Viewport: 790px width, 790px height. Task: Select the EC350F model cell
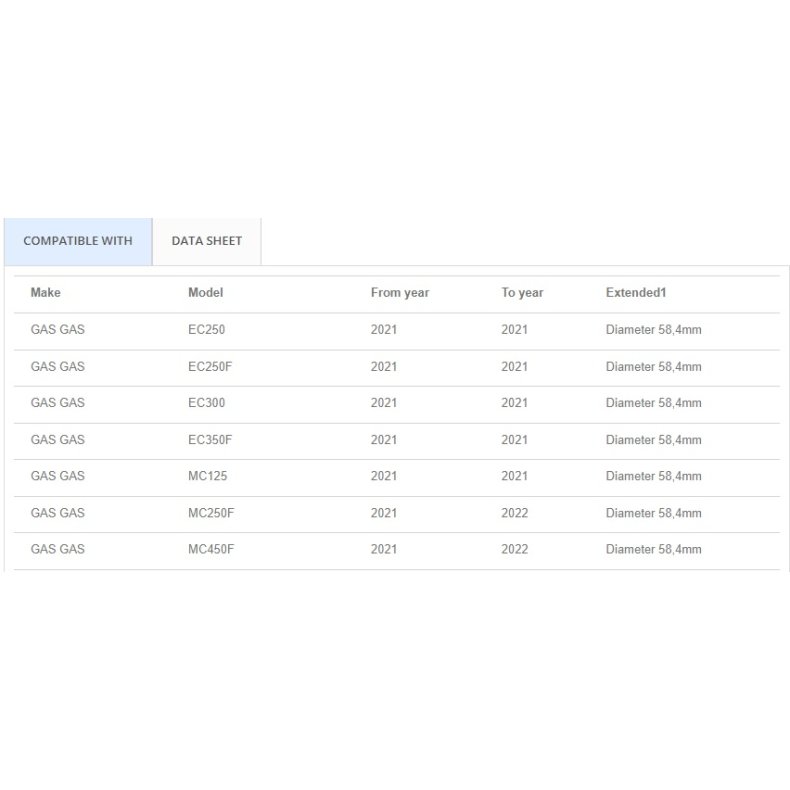[210, 440]
